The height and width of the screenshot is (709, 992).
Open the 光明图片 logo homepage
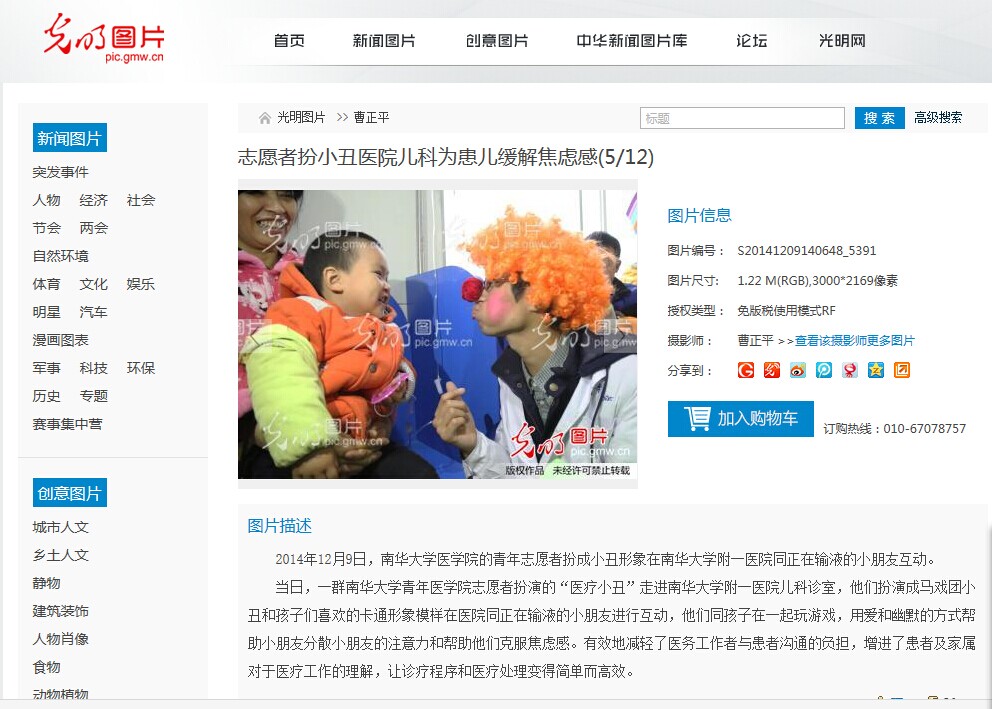[x=104, y=38]
